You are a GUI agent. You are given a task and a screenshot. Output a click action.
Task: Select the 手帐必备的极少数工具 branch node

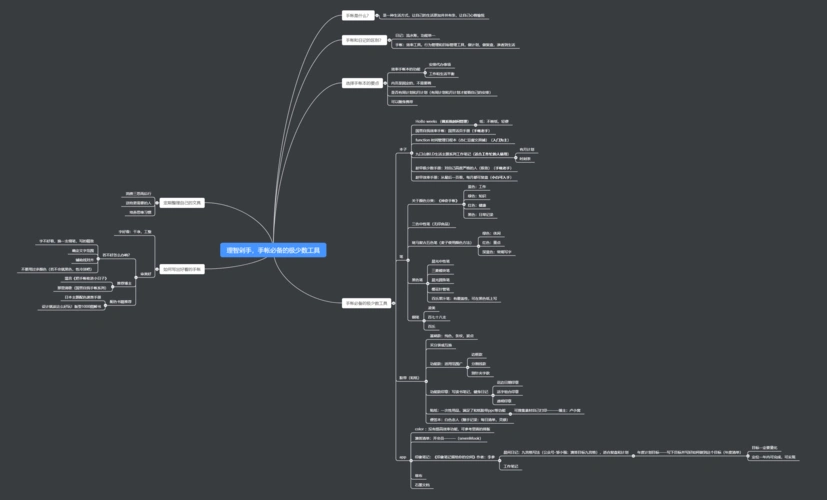coord(366,303)
